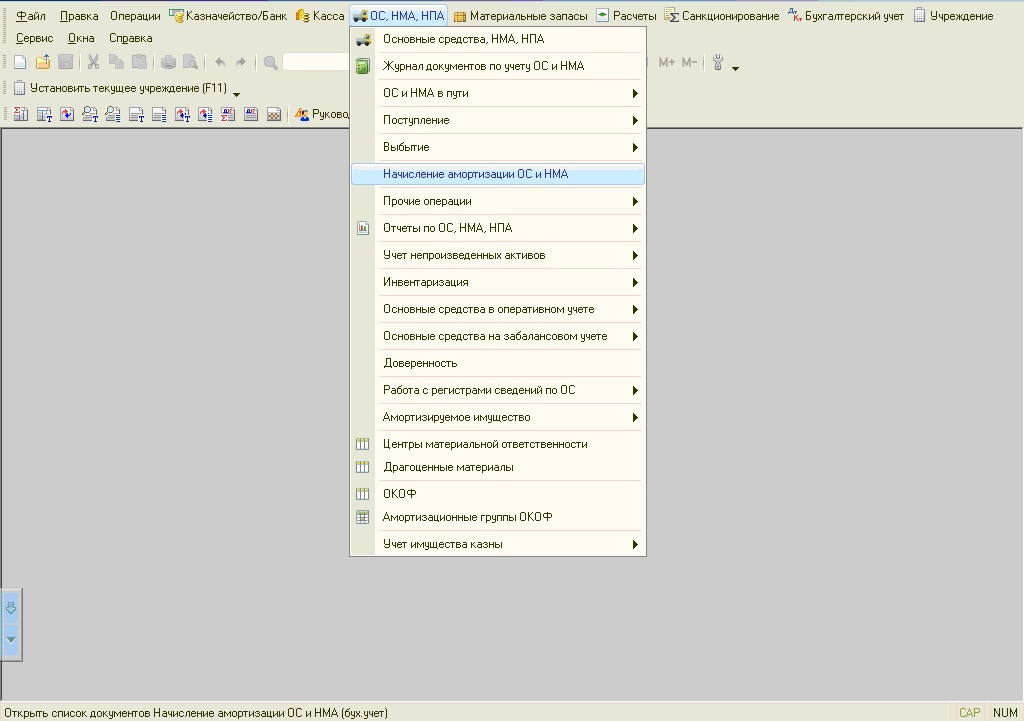This screenshot has width=1024, height=721.
Task: Expand ОС и НМА в пути submenu
Action: tap(498, 93)
